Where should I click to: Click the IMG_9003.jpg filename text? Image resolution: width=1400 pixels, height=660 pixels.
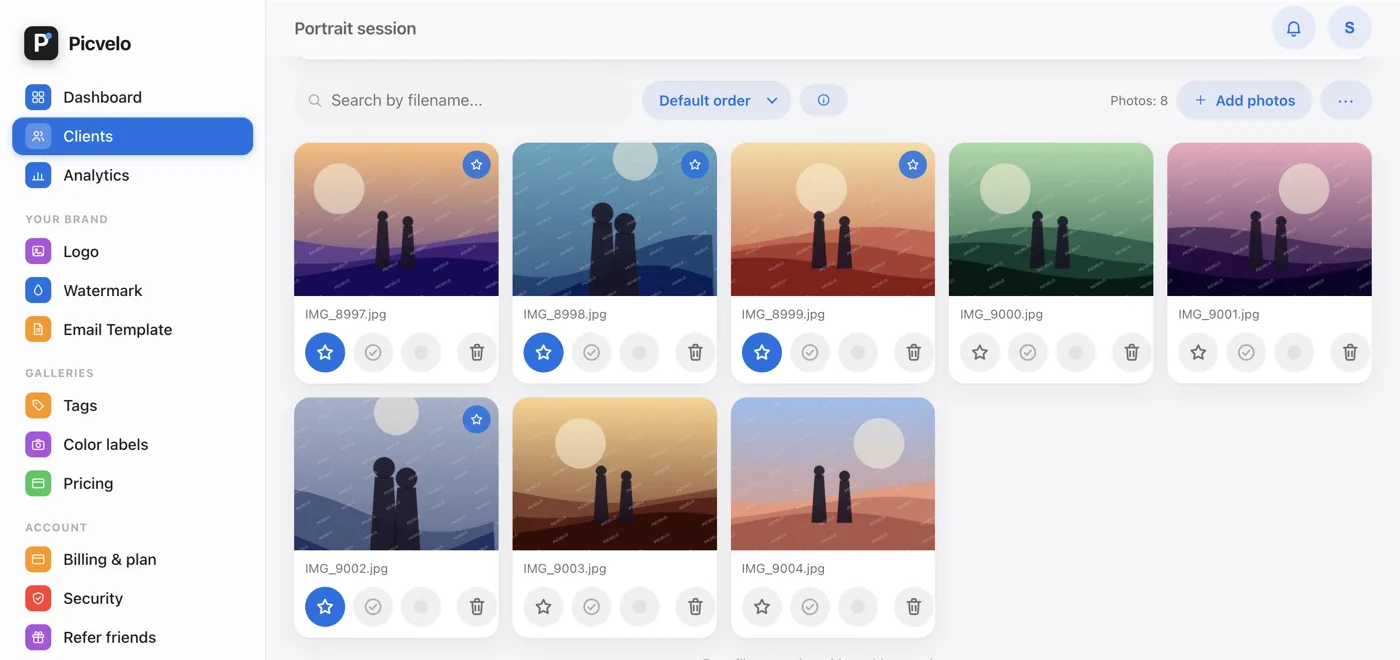coord(565,568)
